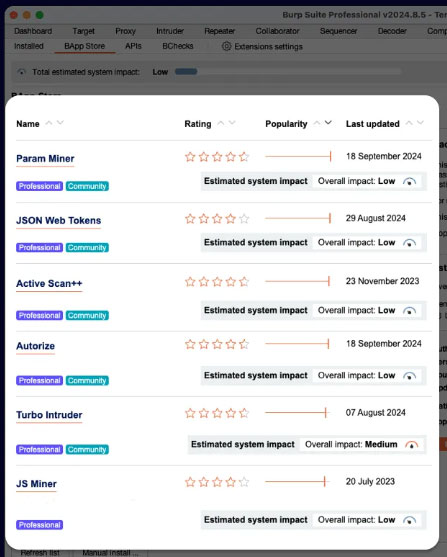The image size is (447, 557).
Task: Click the total estimated system impact gauge icon
Action: [21, 72]
